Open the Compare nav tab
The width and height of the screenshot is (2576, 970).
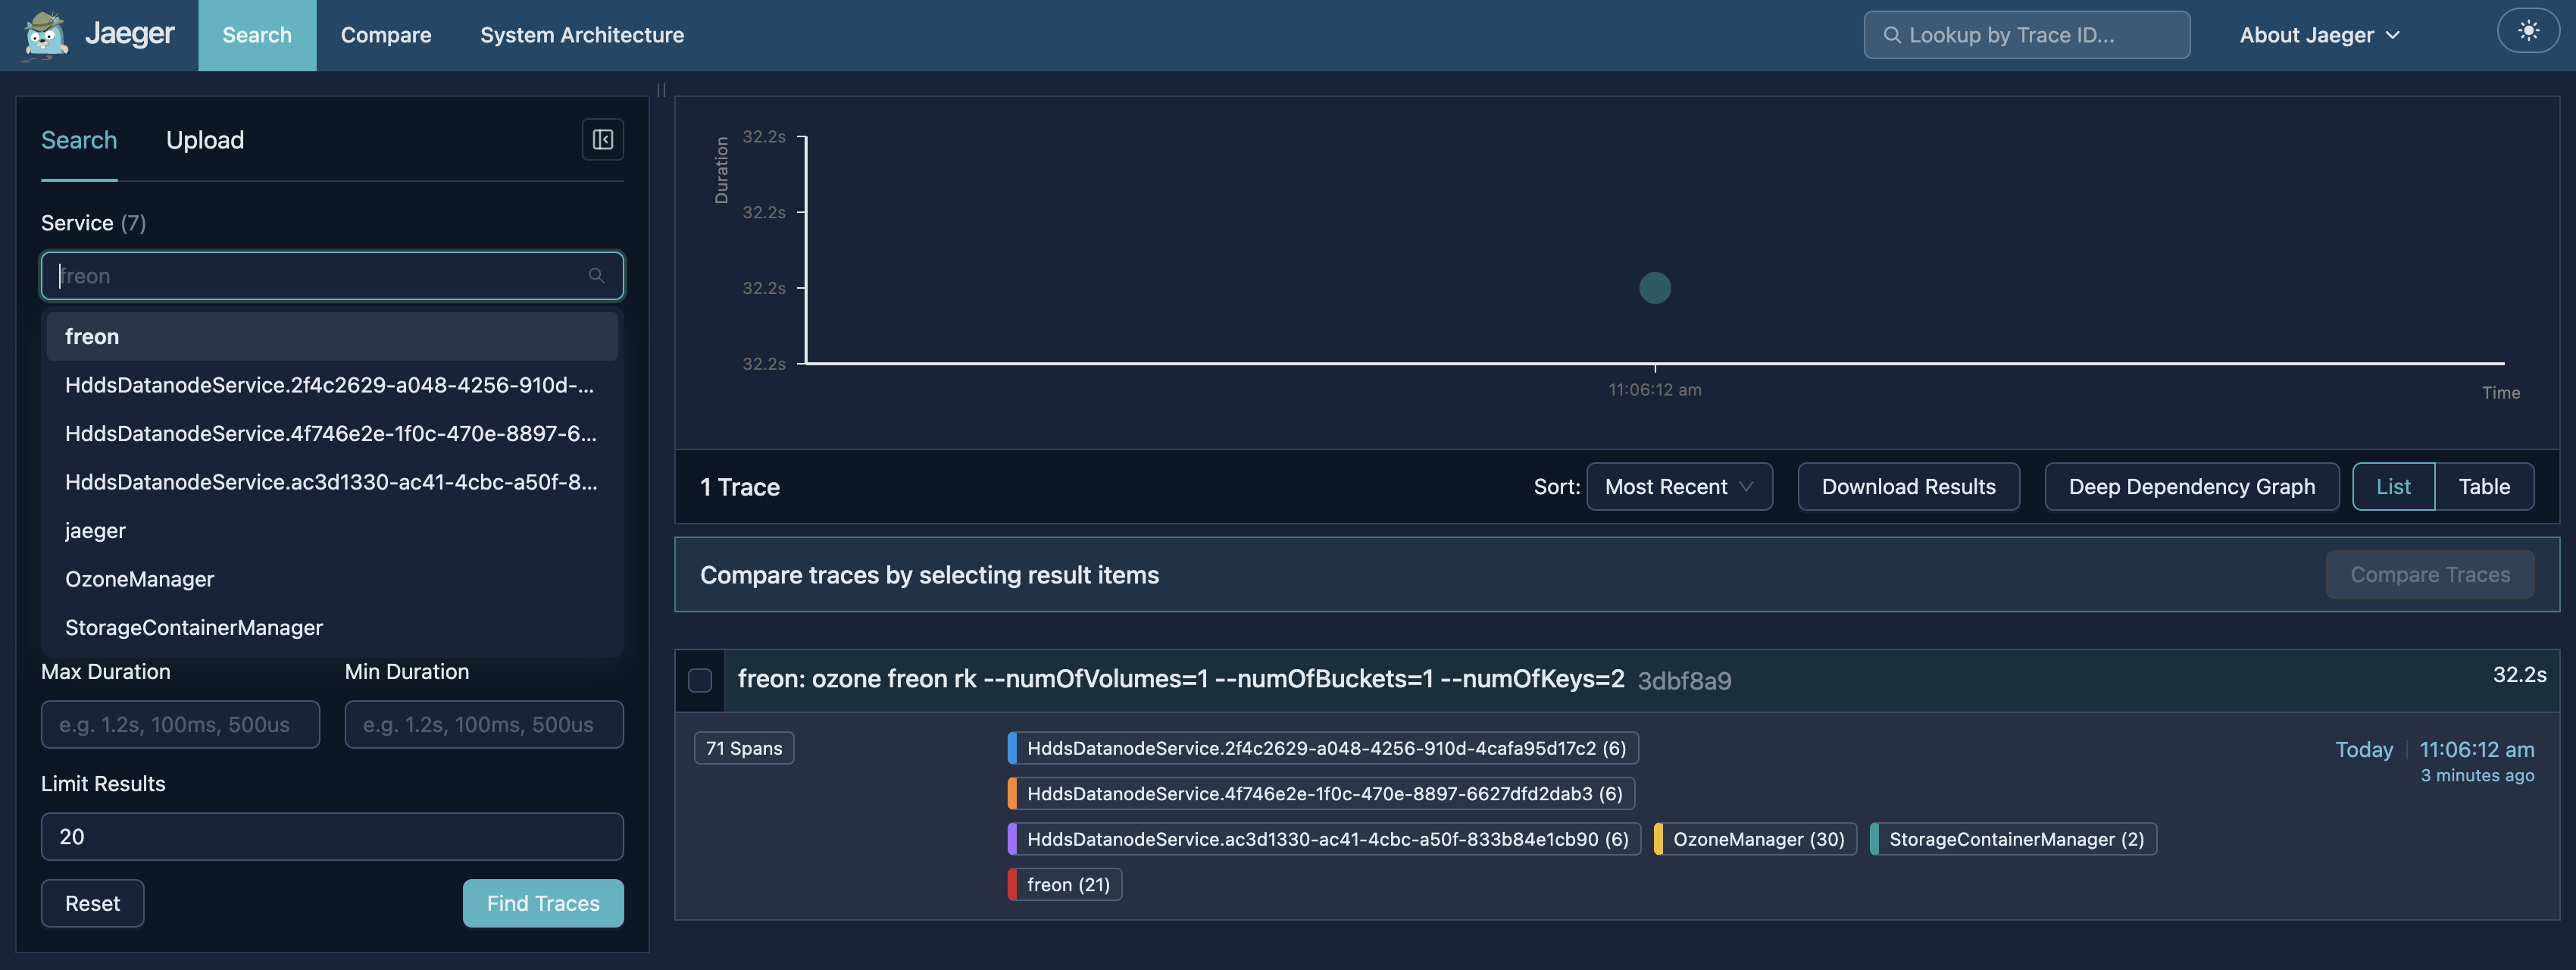[386, 35]
